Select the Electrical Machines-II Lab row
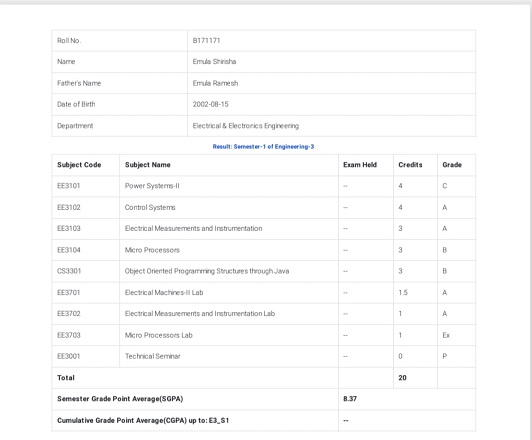Viewport: 532px width, 440px height. point(264,292)
